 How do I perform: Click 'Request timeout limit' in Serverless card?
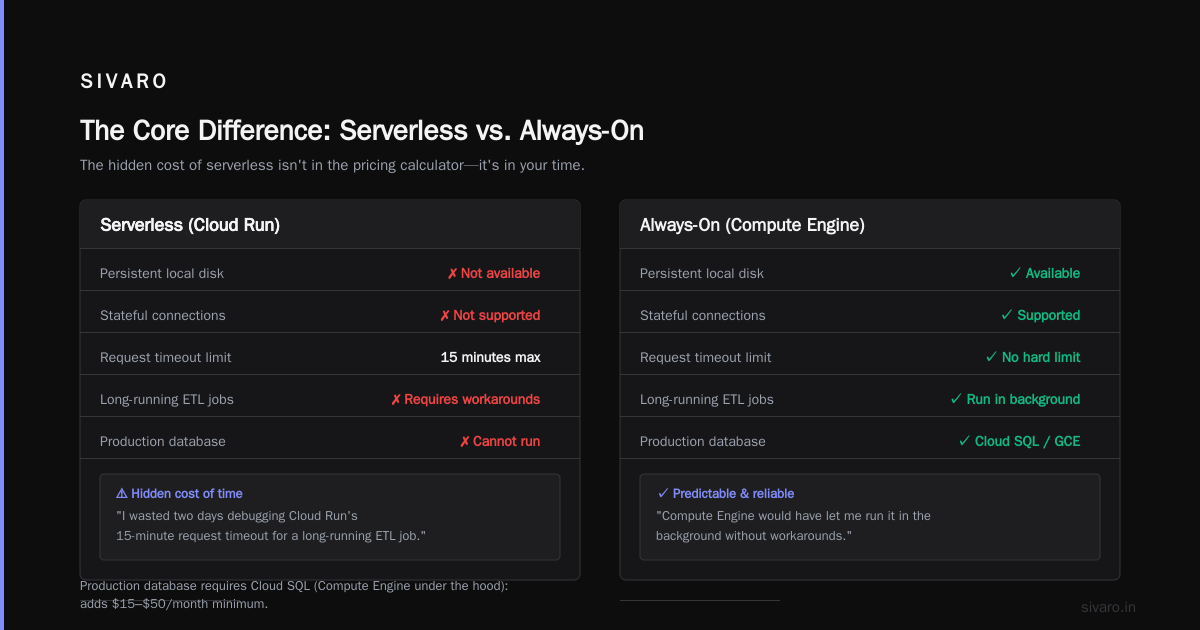165,357
